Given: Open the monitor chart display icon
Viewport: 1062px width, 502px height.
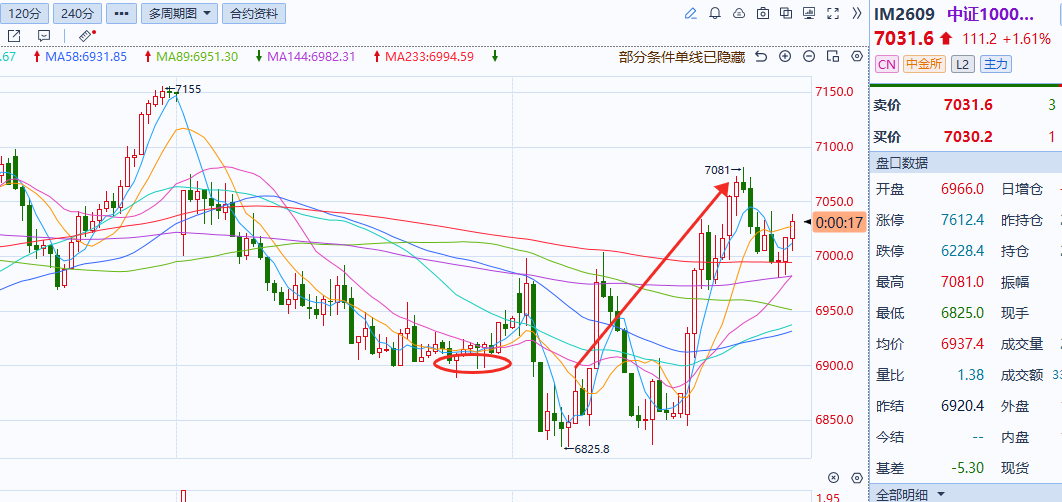Looking at the screenshot, I should tap(809, 13).
